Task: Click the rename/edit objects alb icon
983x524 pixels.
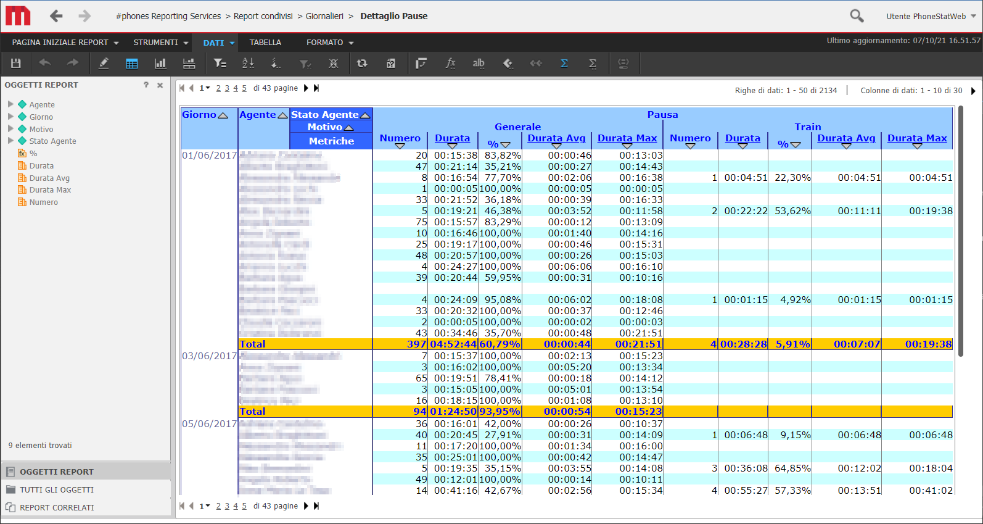Action: click(x=478, y=63)
